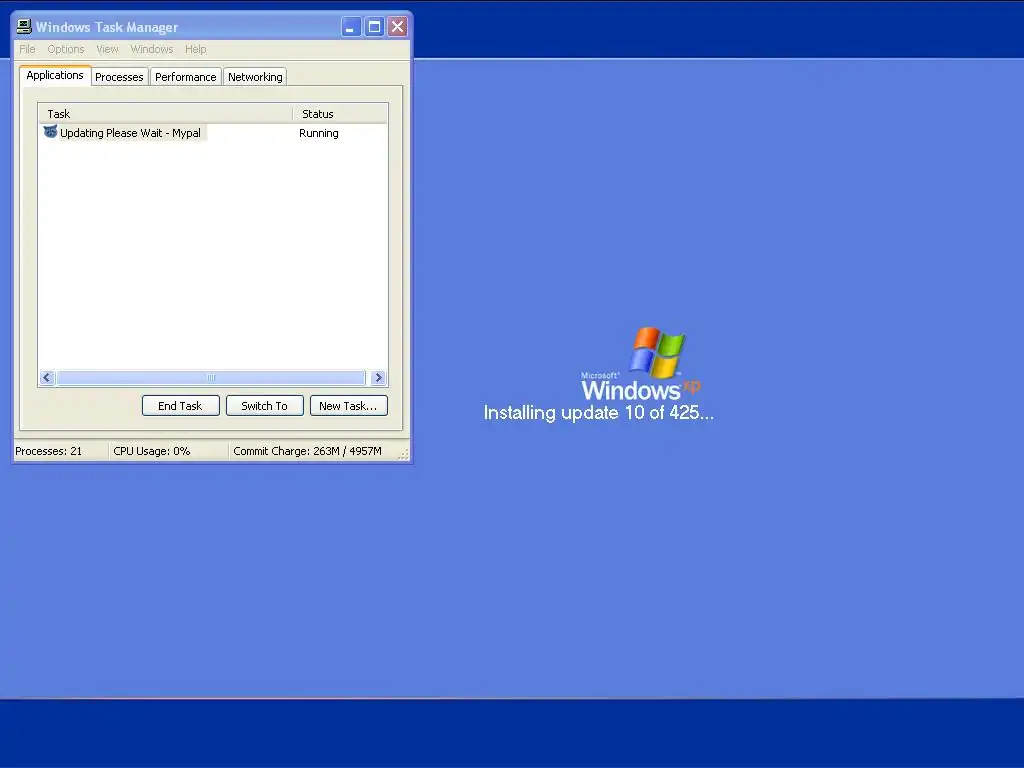Click the 'Running' status cell
This screenshot has width=1024, height=768.
(x=319, y=133)
